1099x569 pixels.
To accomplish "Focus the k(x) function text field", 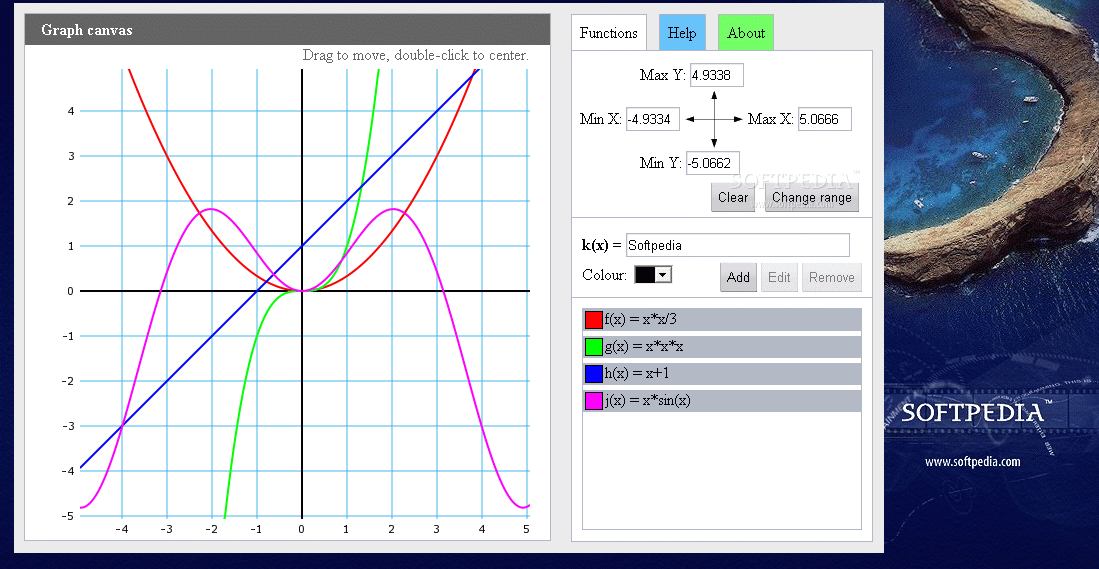I will point(737,245).
